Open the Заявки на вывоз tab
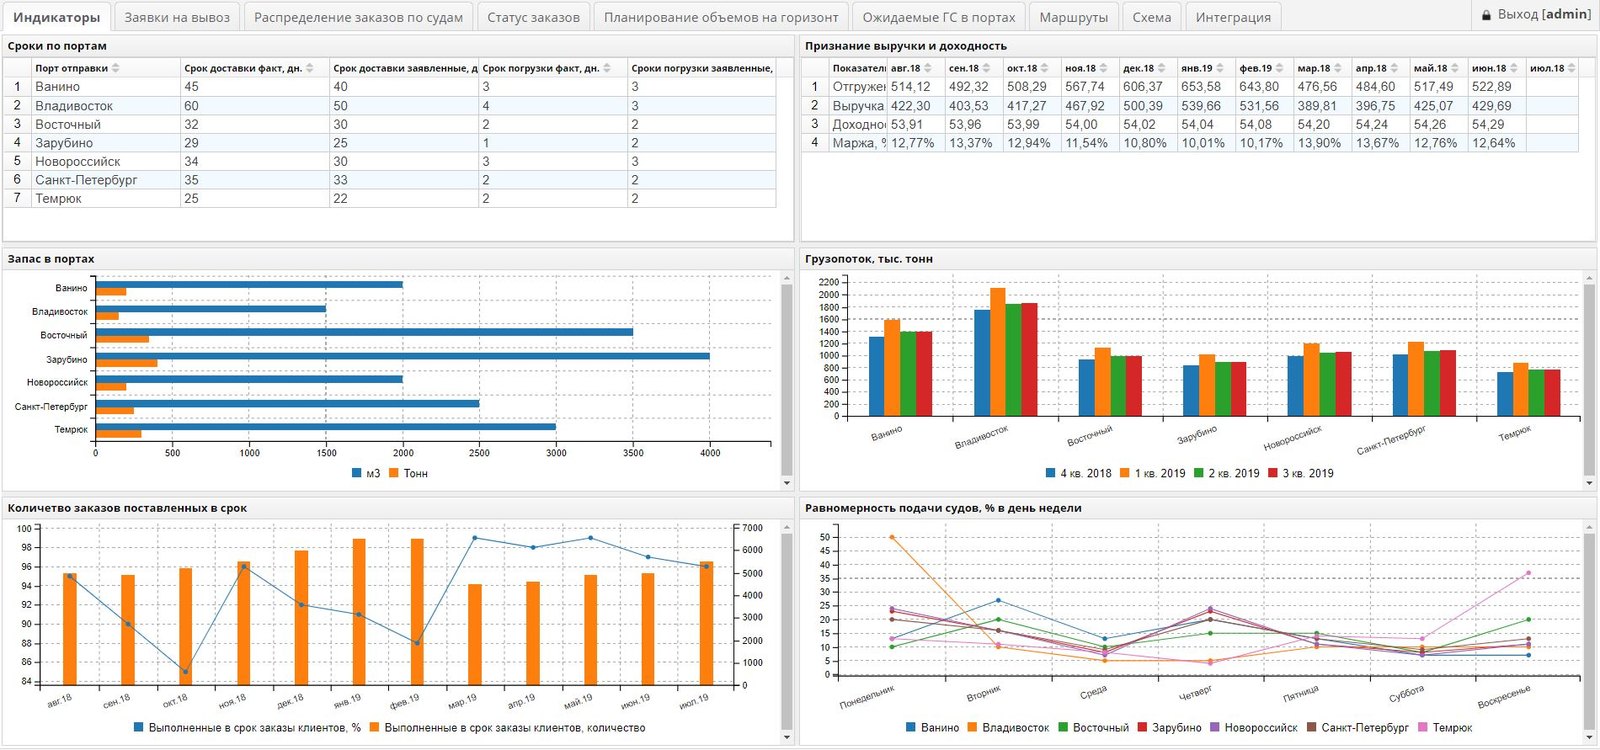This screenshot has width=1600, height=750. point(177,17)
